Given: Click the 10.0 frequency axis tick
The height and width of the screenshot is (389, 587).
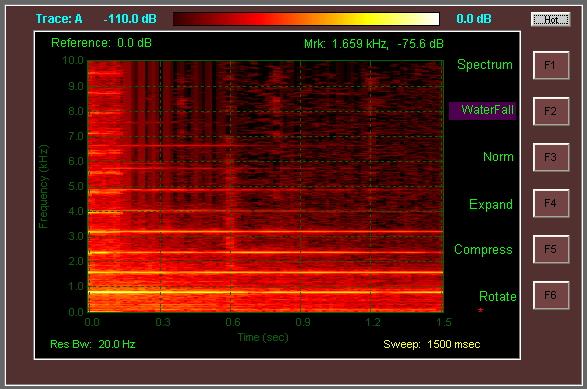Looking at the screenshot, I should pyautogui.click(x=73, y=60).
